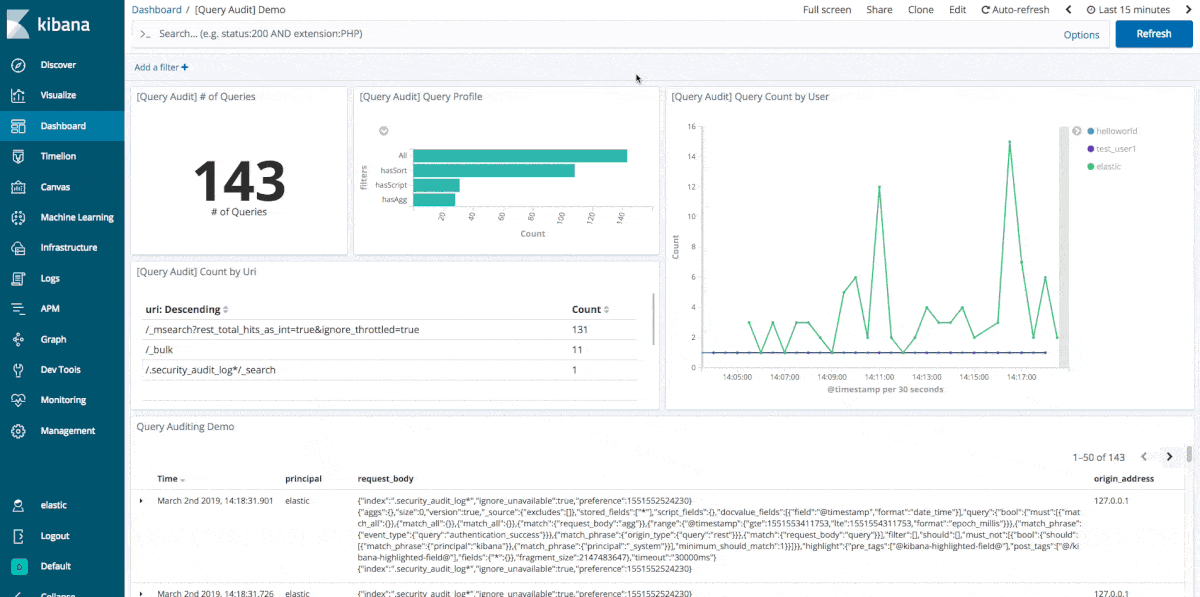Open the Visualize chart icon
Screen dimensions: 1200x597
[18, 95]
